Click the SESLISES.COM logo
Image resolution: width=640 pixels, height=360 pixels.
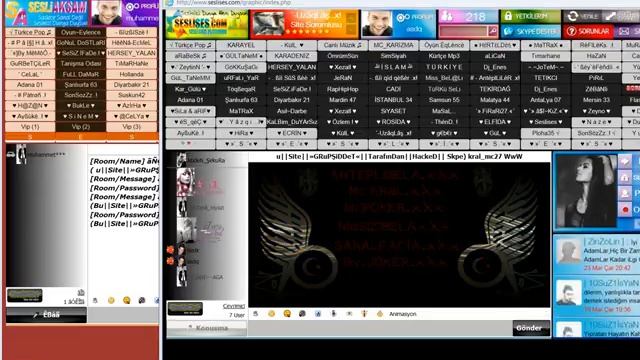coord(207,24)
